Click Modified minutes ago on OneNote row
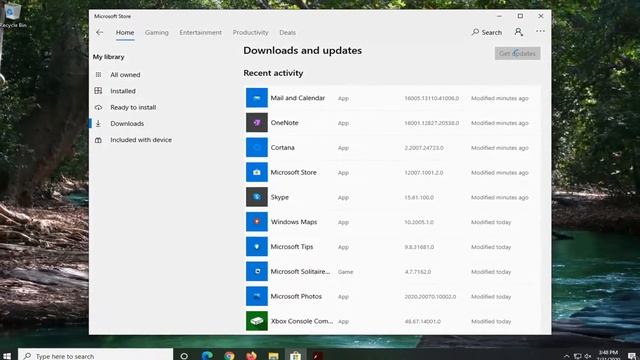 click(500, 123)
